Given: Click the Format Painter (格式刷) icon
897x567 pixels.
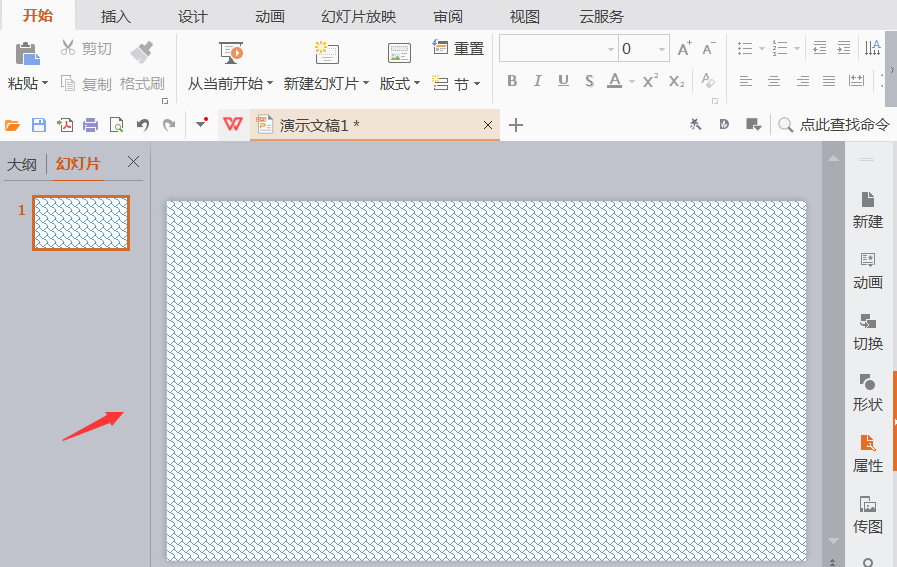Looking at the screenshot, I should tap(141, 52).
